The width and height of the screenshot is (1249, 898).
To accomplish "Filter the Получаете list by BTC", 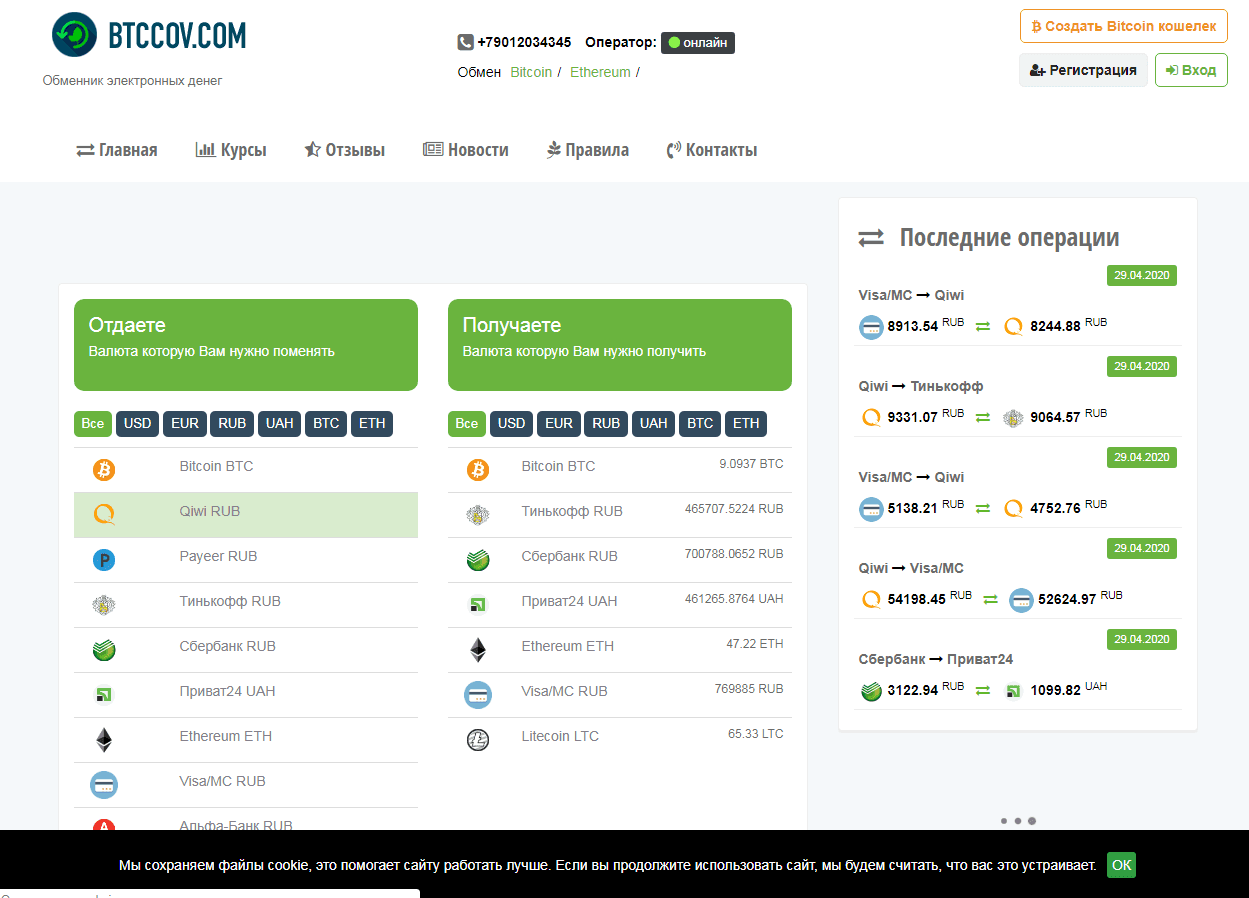I will coord(700,423).
